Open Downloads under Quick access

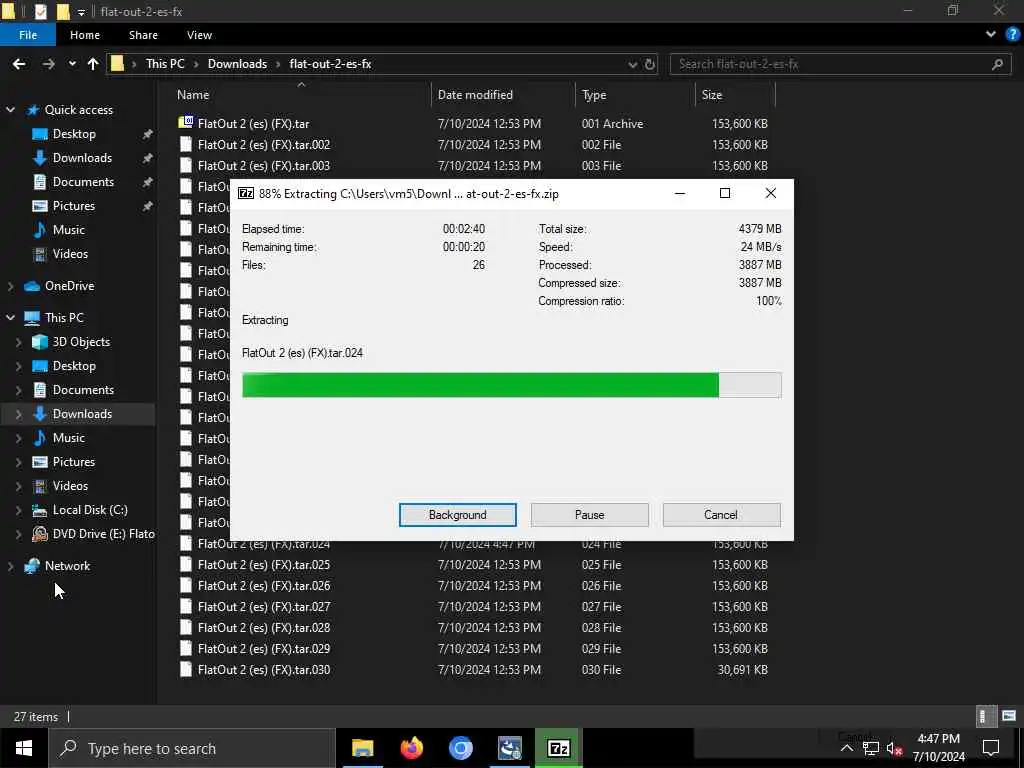point(82,158)
